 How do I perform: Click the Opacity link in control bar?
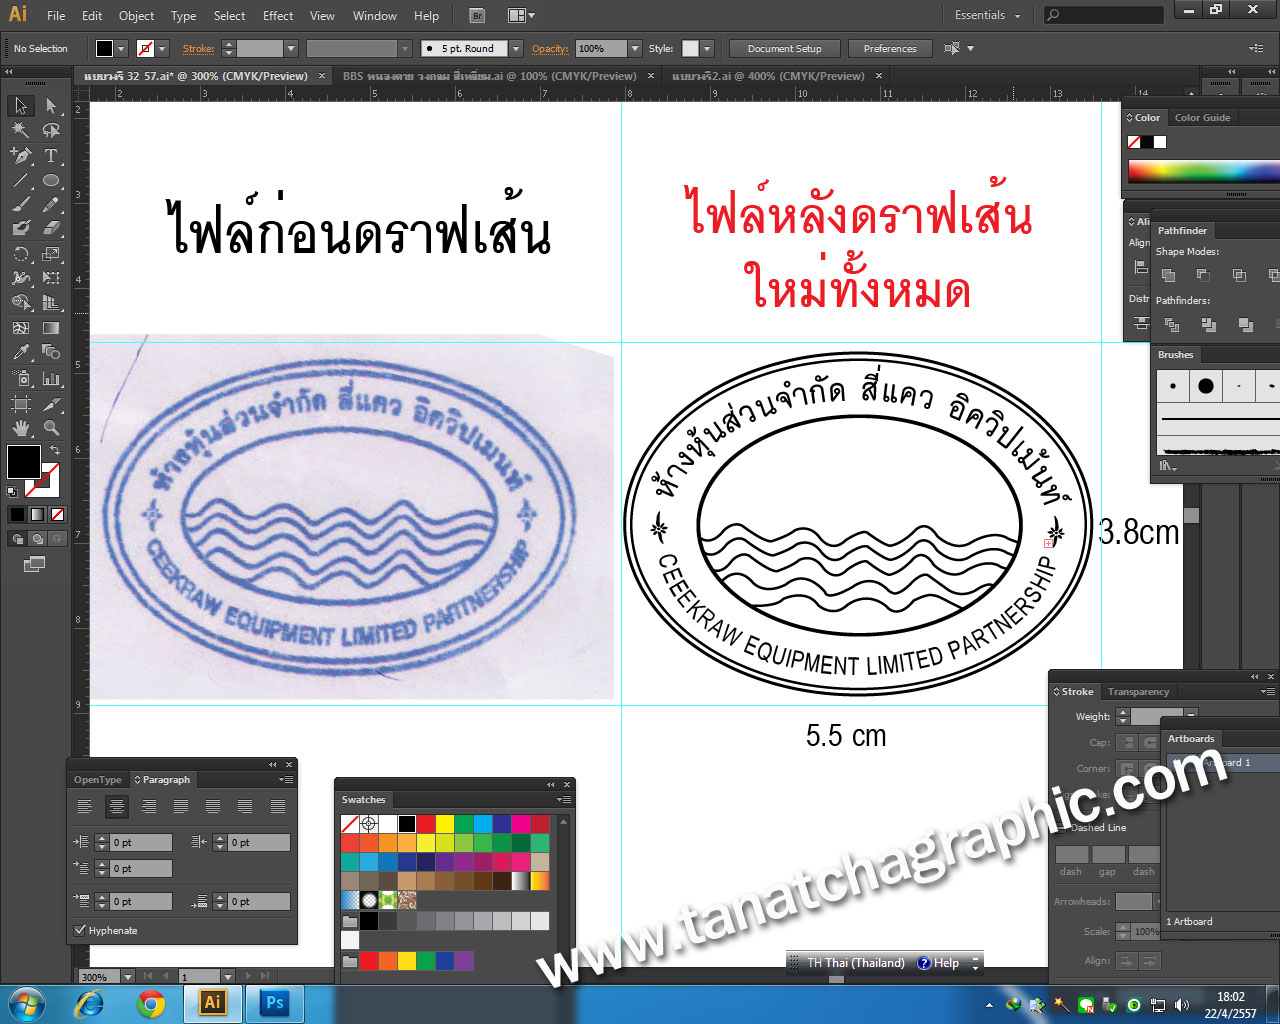[550, 48]
